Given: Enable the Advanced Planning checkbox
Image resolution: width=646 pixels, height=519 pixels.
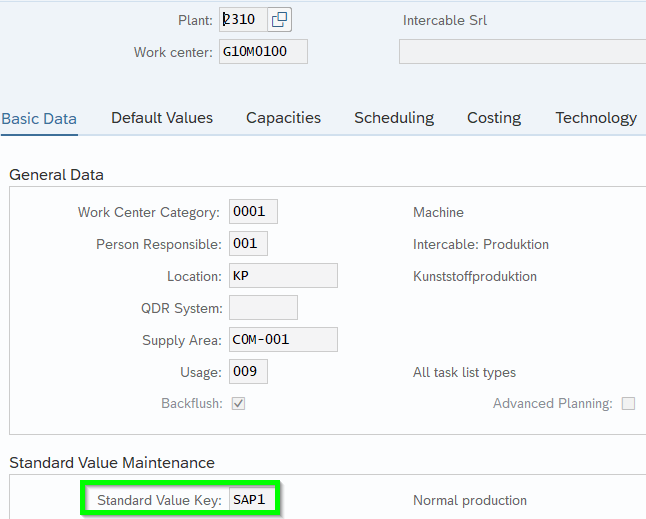Looking at the screenshot, I should [x=628, y=404].
